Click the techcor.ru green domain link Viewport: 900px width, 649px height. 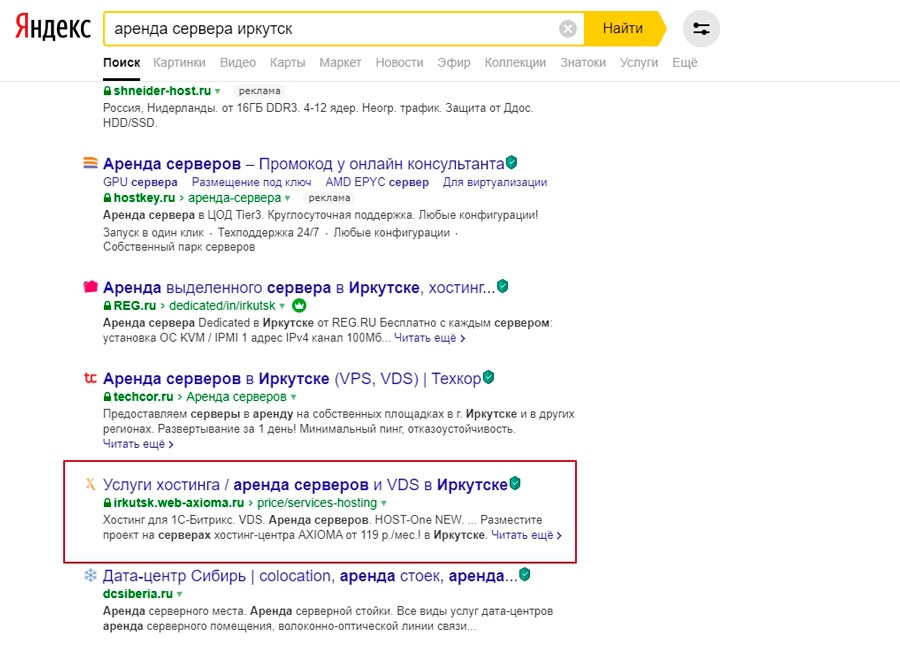point(143,397)
